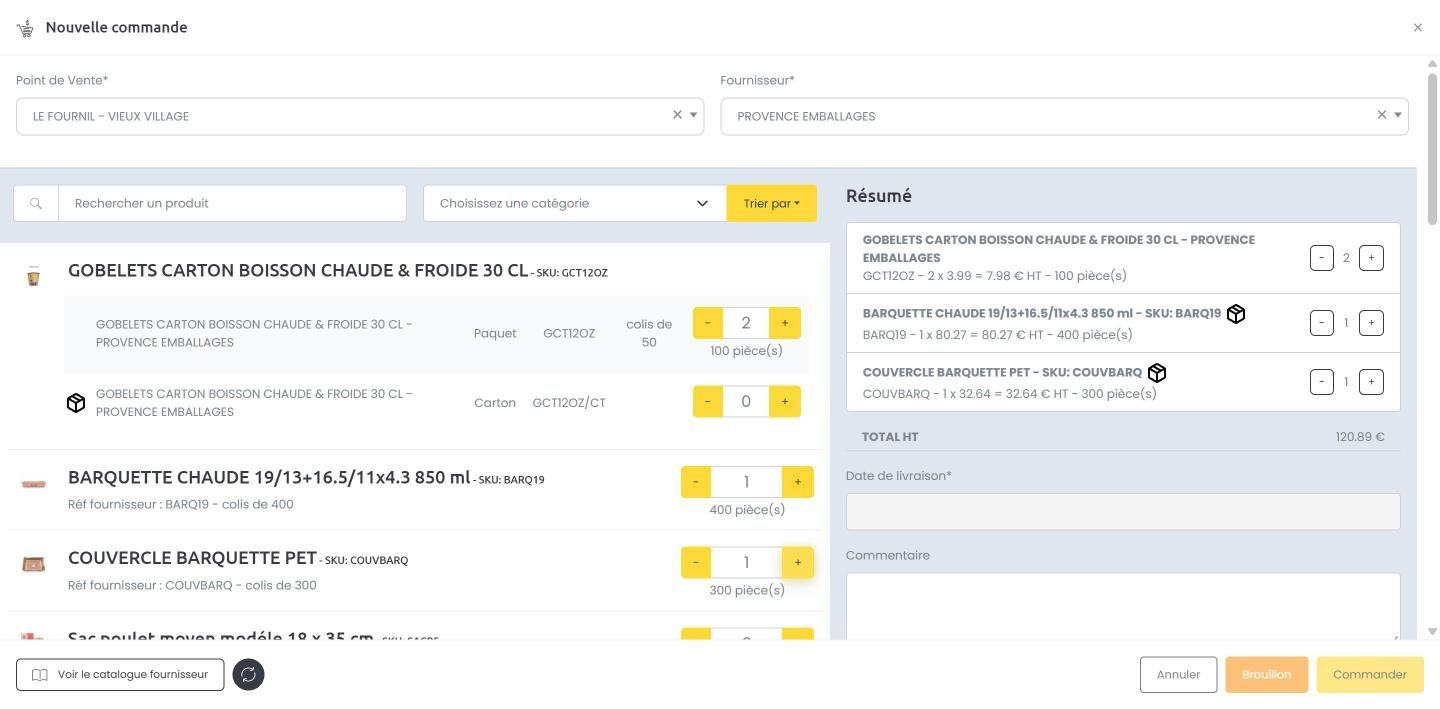
Task: Click the shopping cart icon in header
Action: click(x=25, y=28)
